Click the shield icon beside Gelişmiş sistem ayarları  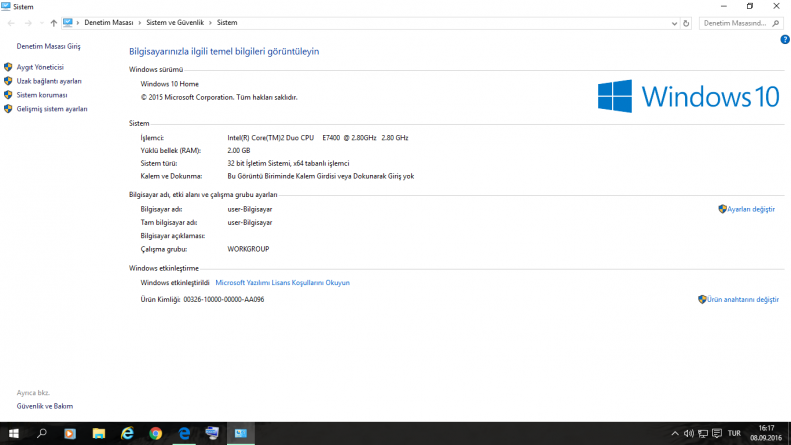pos(8,109)
